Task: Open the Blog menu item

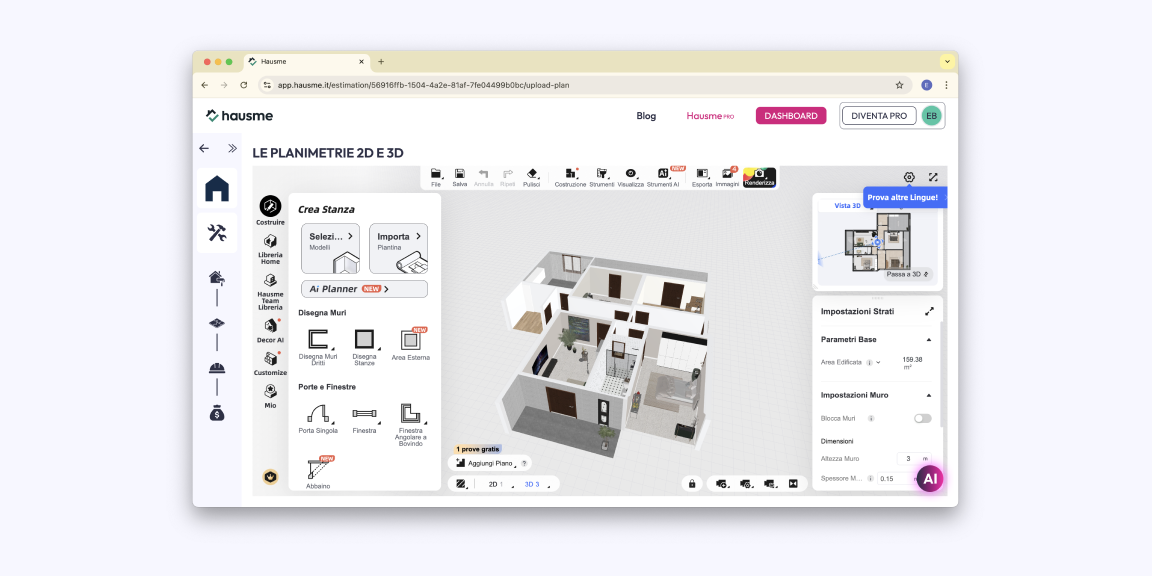Action: tap(646, 116)
